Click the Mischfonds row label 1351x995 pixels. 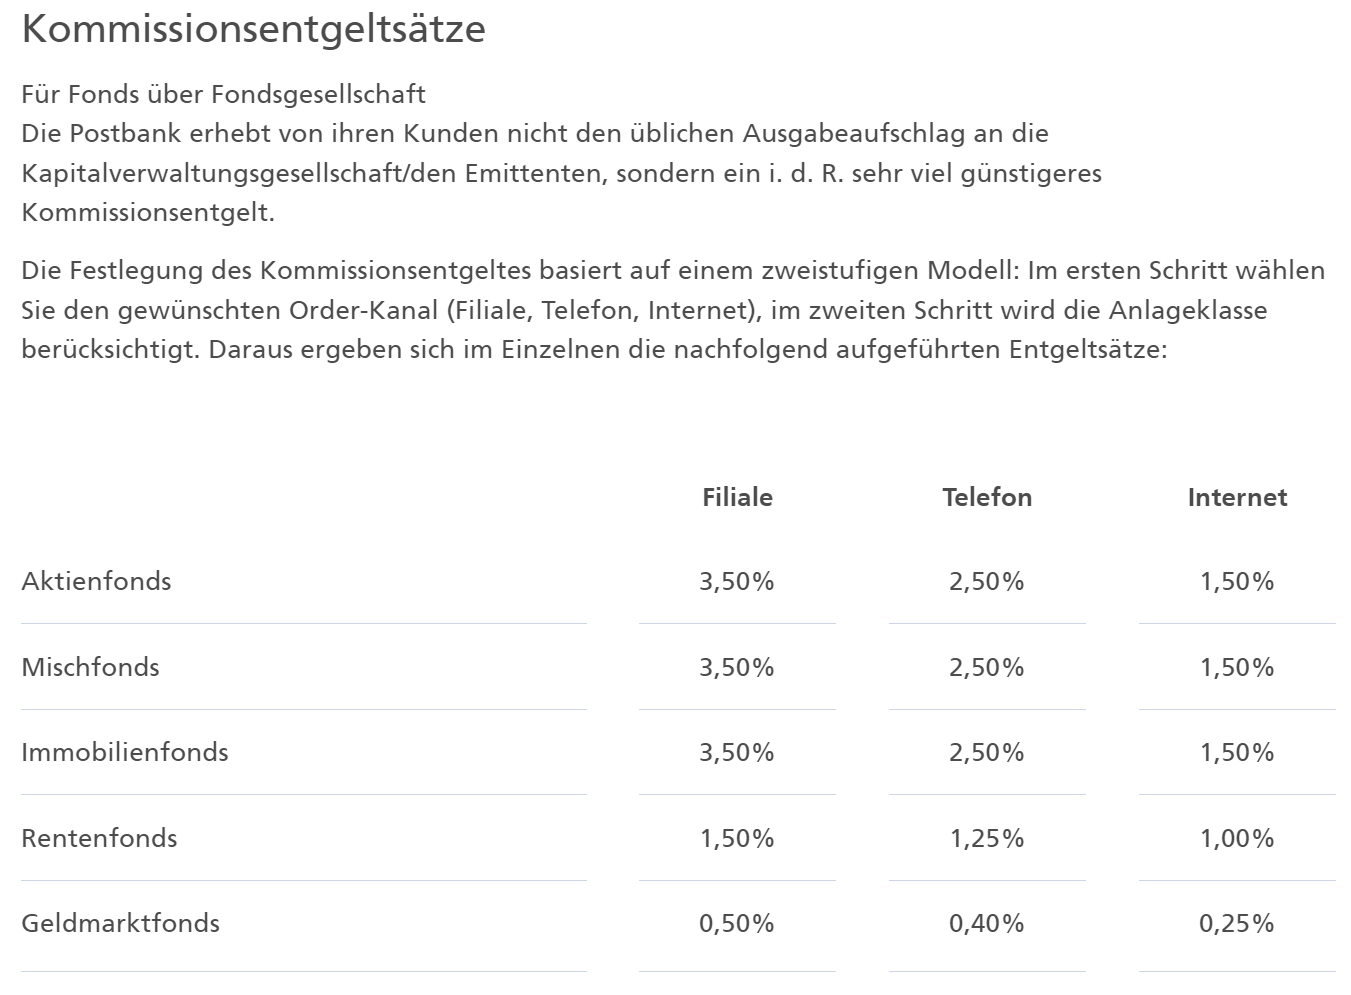tap(90, 667)
